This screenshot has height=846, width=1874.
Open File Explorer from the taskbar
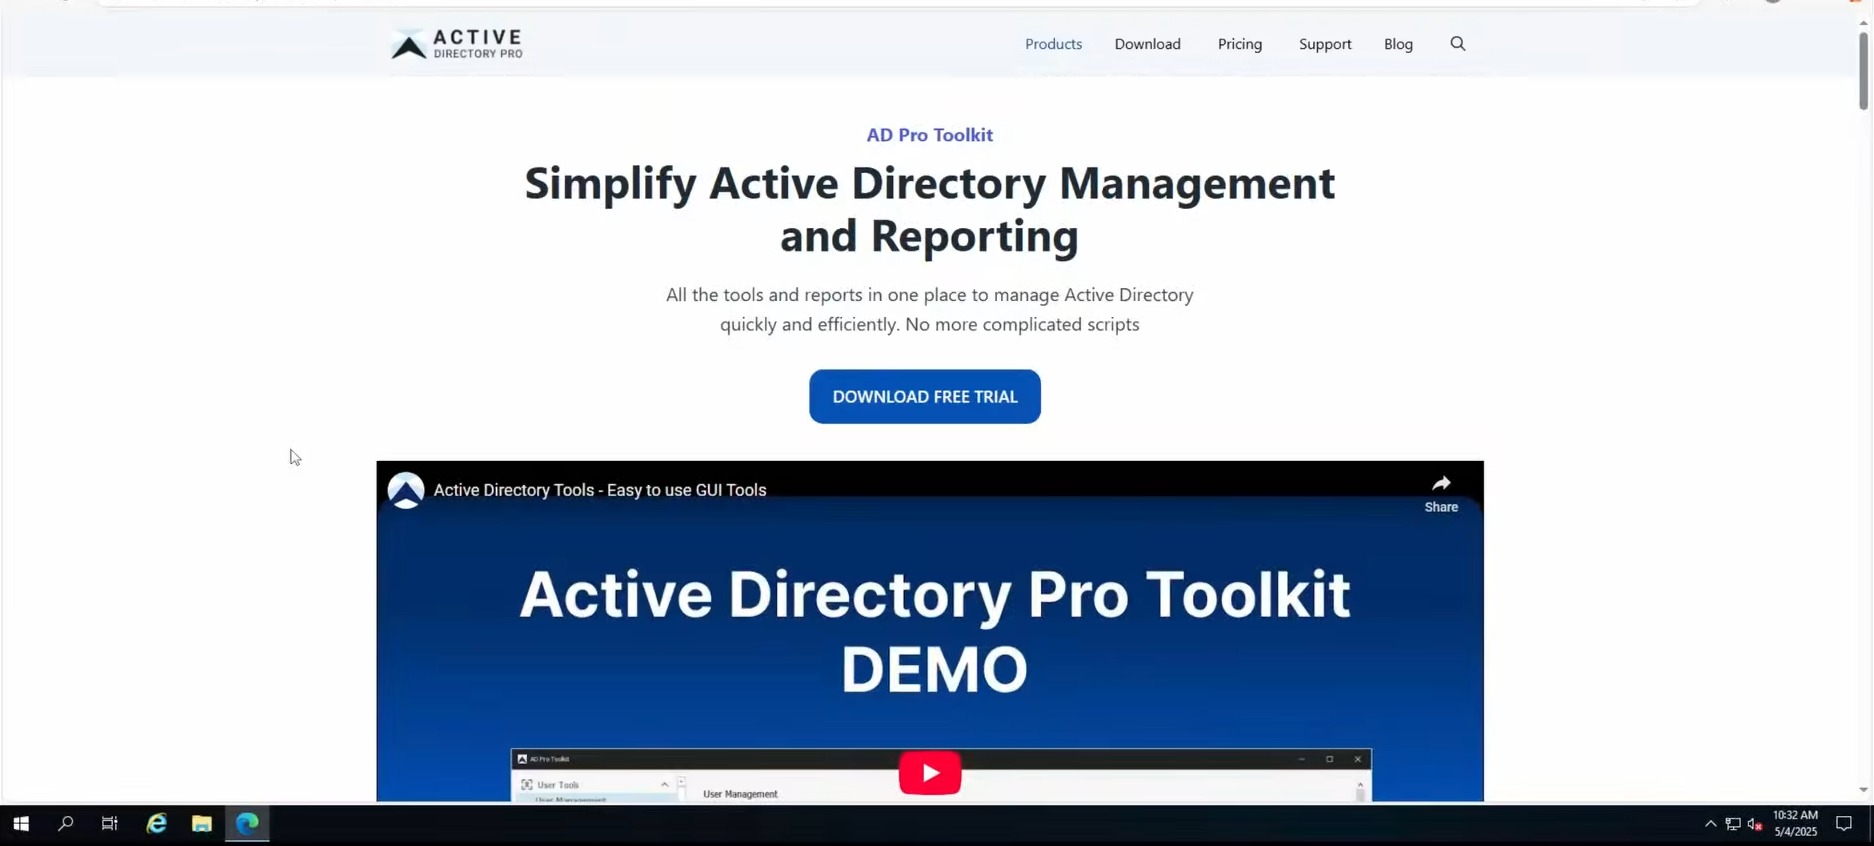[202, 824]
